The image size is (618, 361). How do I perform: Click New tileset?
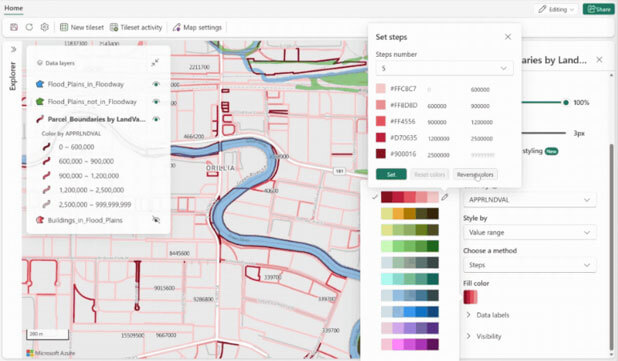[x=82, y=27]
